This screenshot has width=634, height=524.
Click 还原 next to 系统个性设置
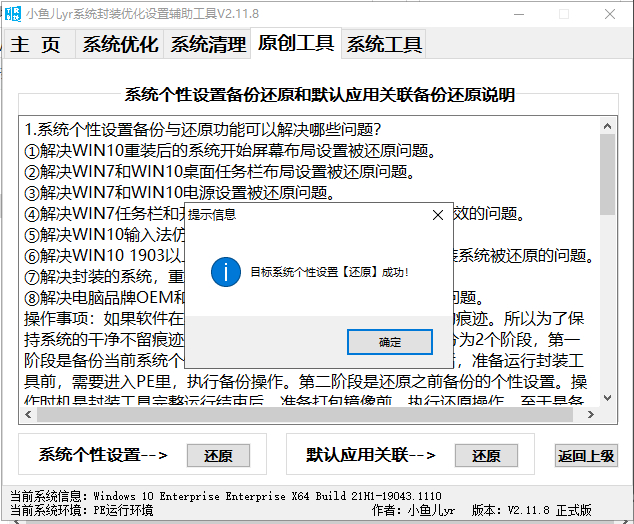(x=218, y=456)
